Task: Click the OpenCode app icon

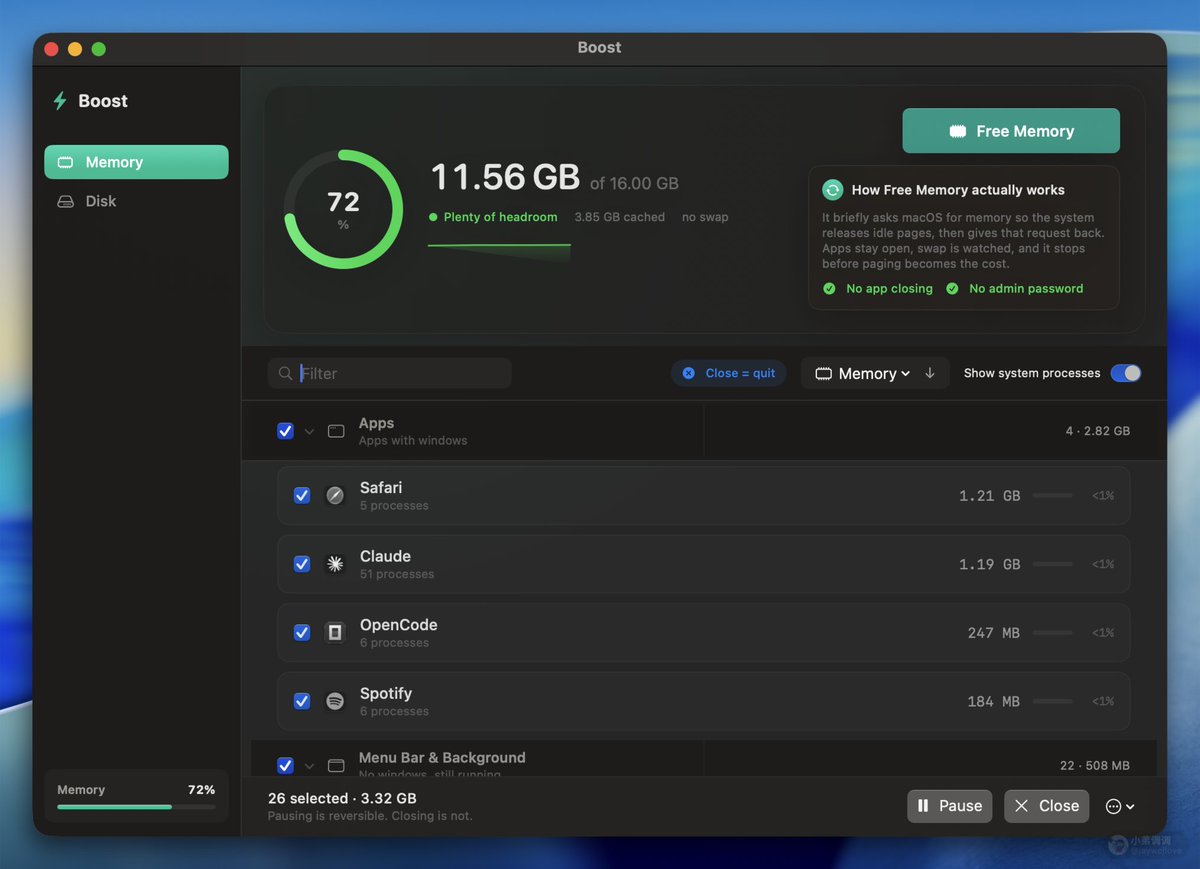Action: 335,632
